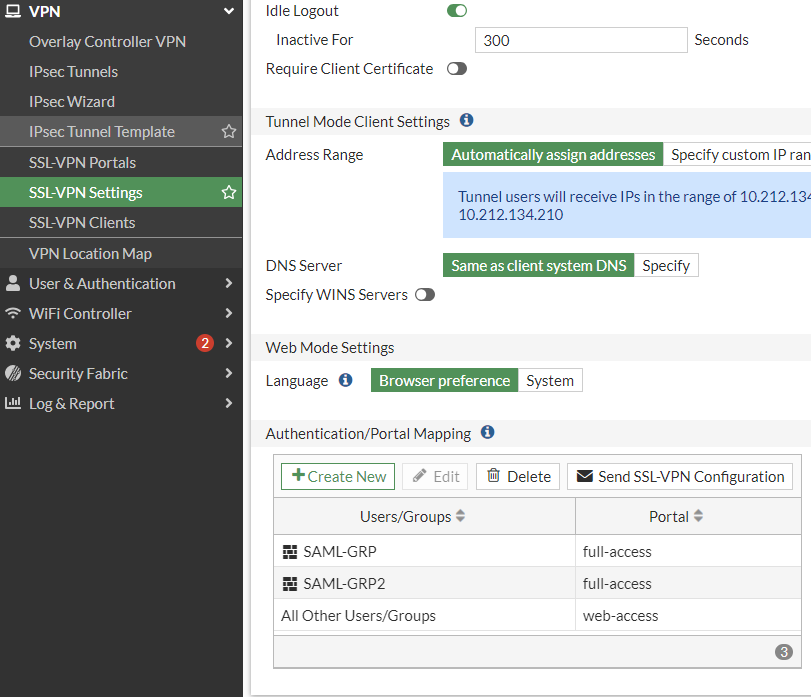This screenshot has height=697, width=811.
Task: Select Specify option for DNS Server
Action: point(666,265)
